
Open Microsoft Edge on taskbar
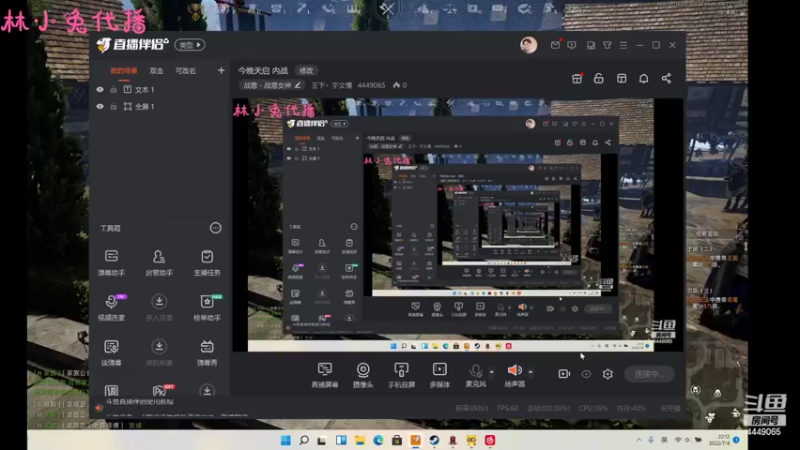point(378,440)
